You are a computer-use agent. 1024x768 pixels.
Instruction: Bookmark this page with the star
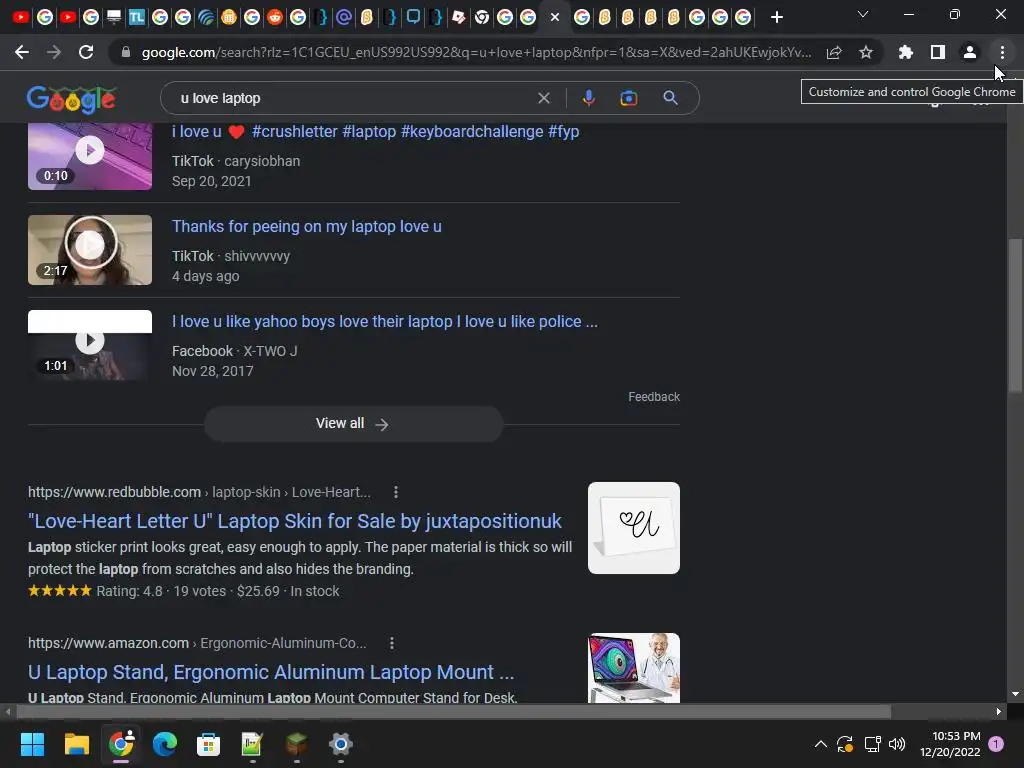(x=866, y=52)
